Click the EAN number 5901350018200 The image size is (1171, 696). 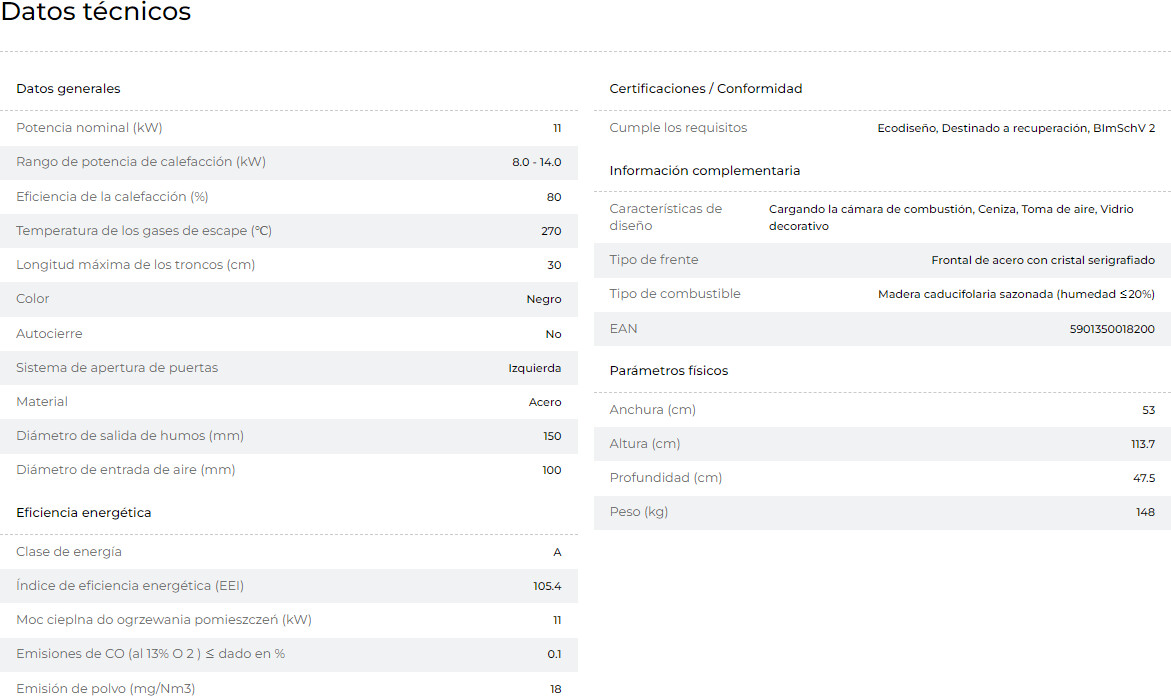(x=1112, y=329)
